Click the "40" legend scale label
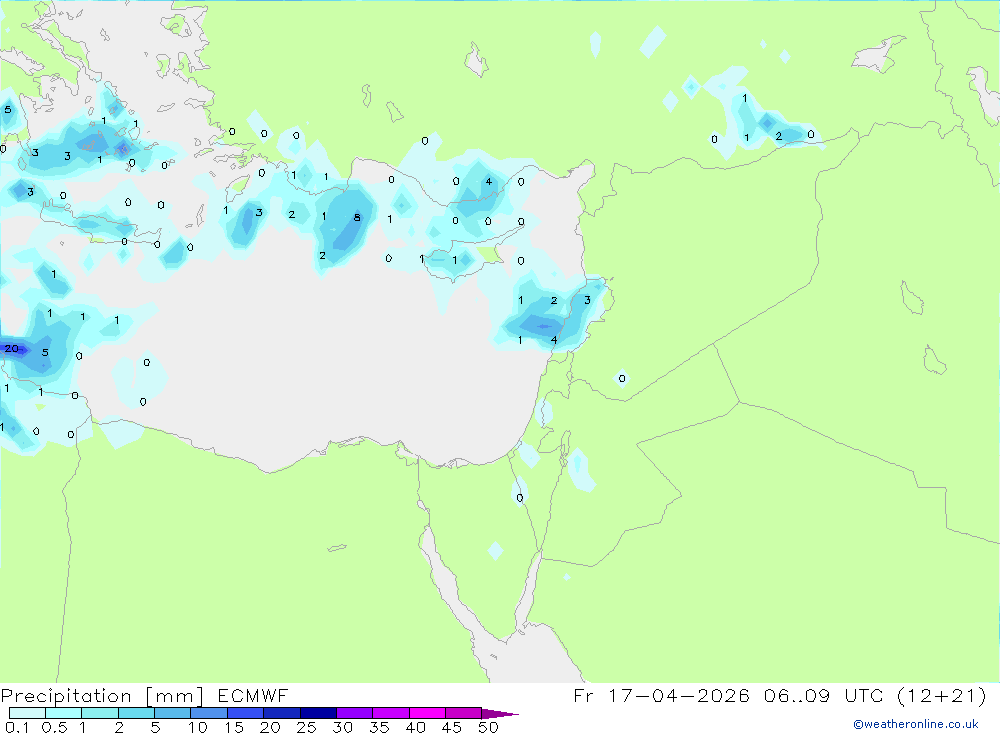The image size is (1000, 733). (415, 727)
